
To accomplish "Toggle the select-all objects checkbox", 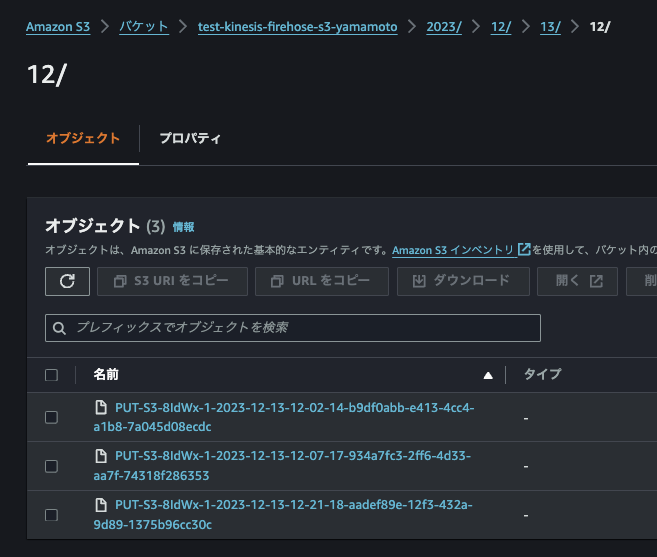I will pos(52,375).
